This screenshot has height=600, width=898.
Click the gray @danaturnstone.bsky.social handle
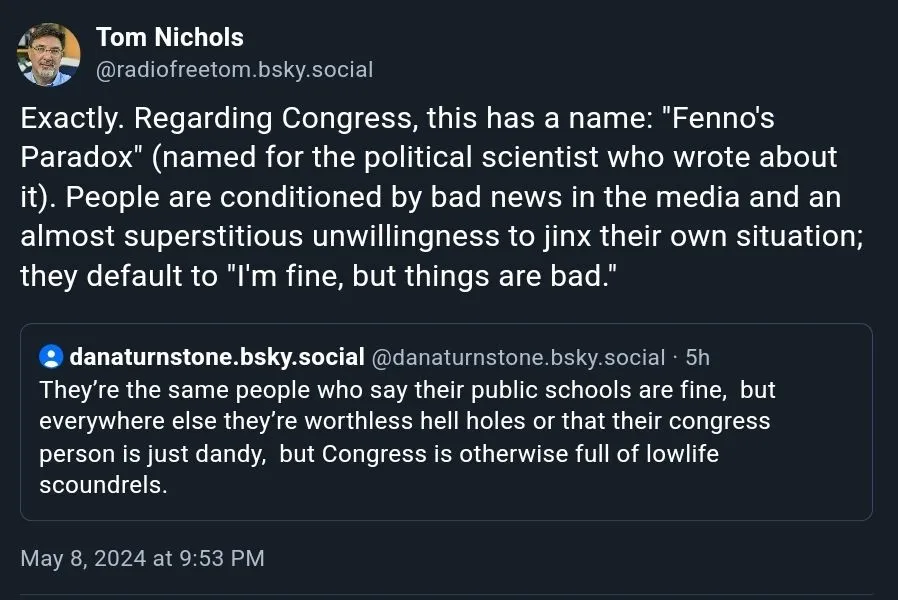pos(518,357)
